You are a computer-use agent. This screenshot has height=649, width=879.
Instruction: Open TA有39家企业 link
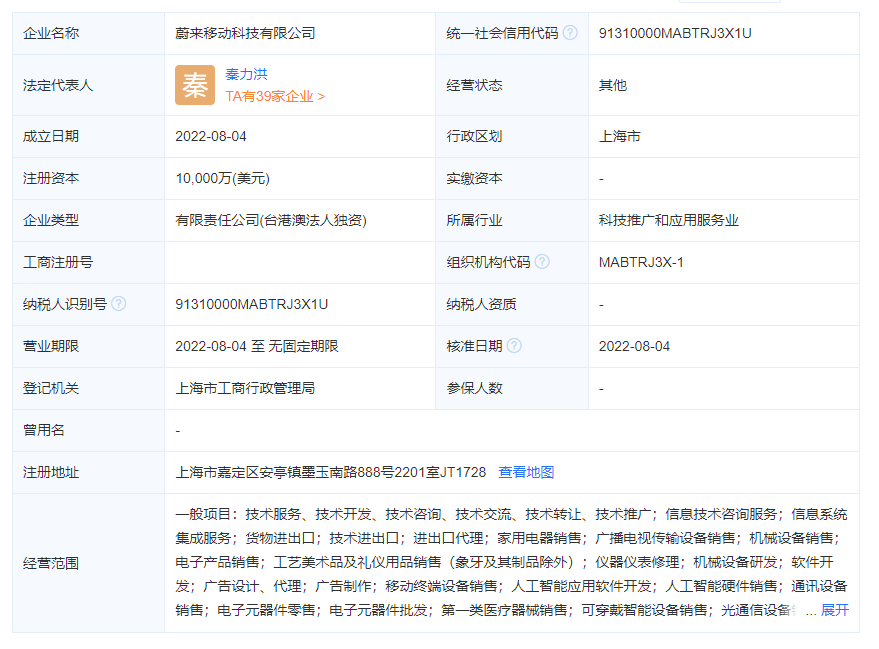[x=275, y=96]
